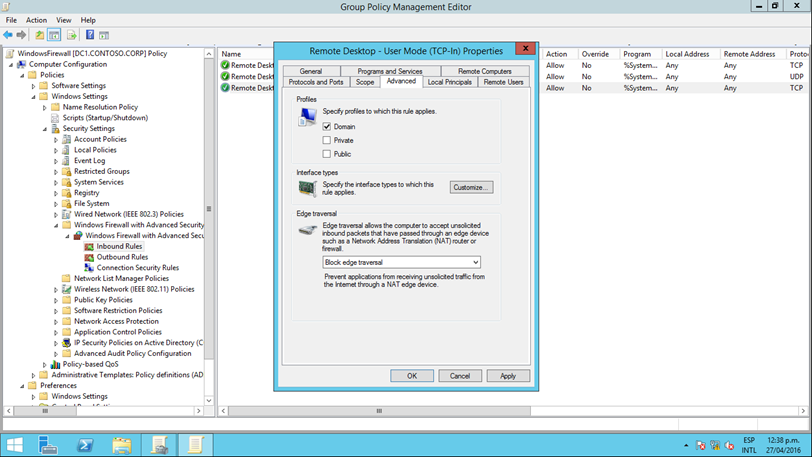Open the Windows Start button
Screen dimensions: 812x457
click(14, 445)
